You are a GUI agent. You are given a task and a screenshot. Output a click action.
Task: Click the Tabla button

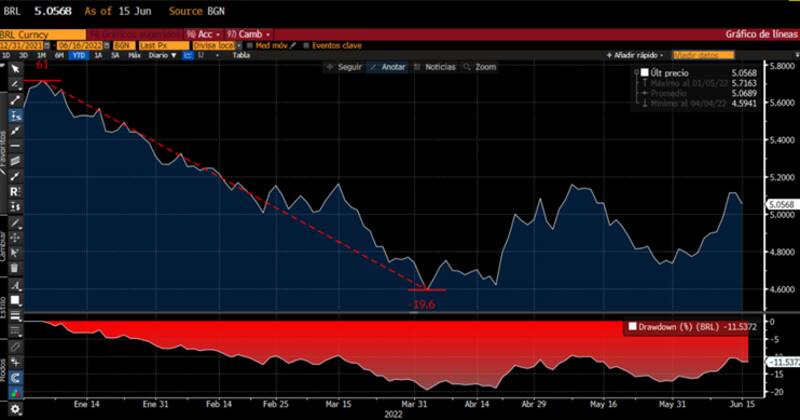[x=241, y=56]
